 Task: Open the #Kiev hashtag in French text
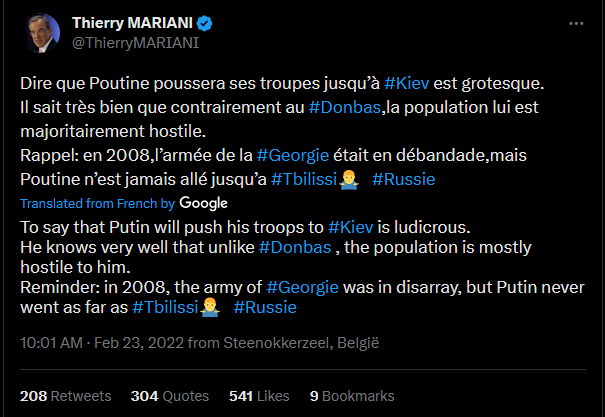(407, 83)
